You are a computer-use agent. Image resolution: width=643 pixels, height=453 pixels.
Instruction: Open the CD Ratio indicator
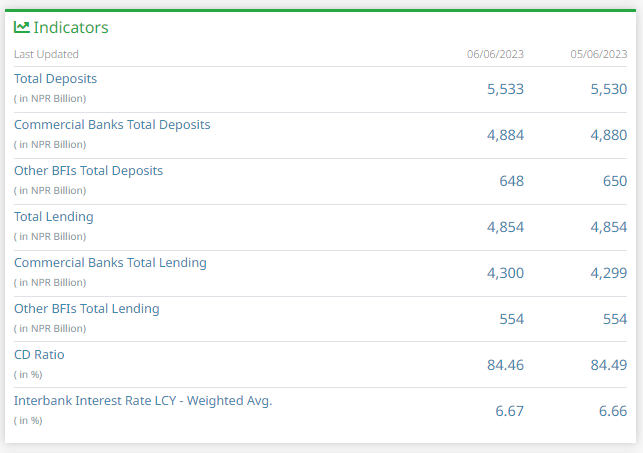click(39, 355)
